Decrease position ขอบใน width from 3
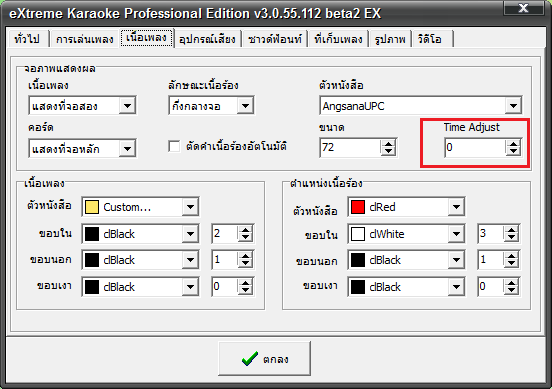The width and height of the screenshot is (552, 389). 511,238
